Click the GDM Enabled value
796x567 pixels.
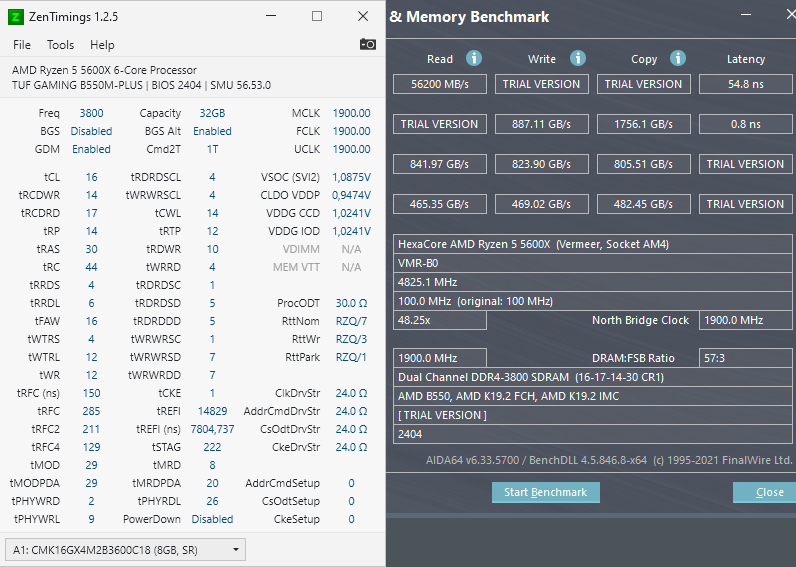(91, 149)
